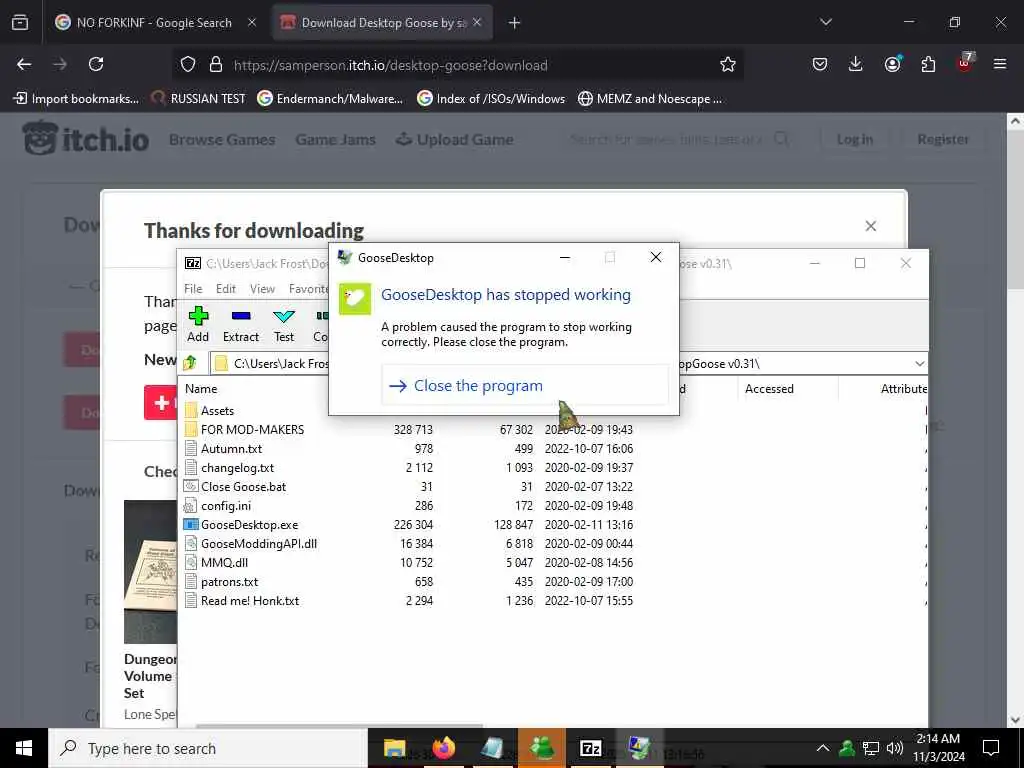Click Import bookmarks item
The image size is (1024, 768).
pos(76,99)
